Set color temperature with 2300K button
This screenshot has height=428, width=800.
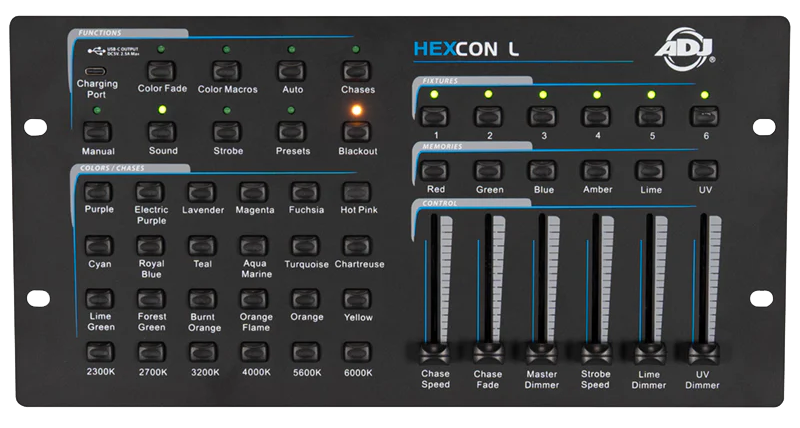(x=99, y=353)
